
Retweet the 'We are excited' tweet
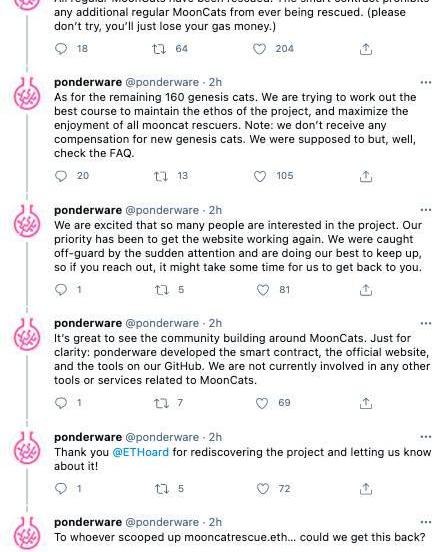point(162,290)
